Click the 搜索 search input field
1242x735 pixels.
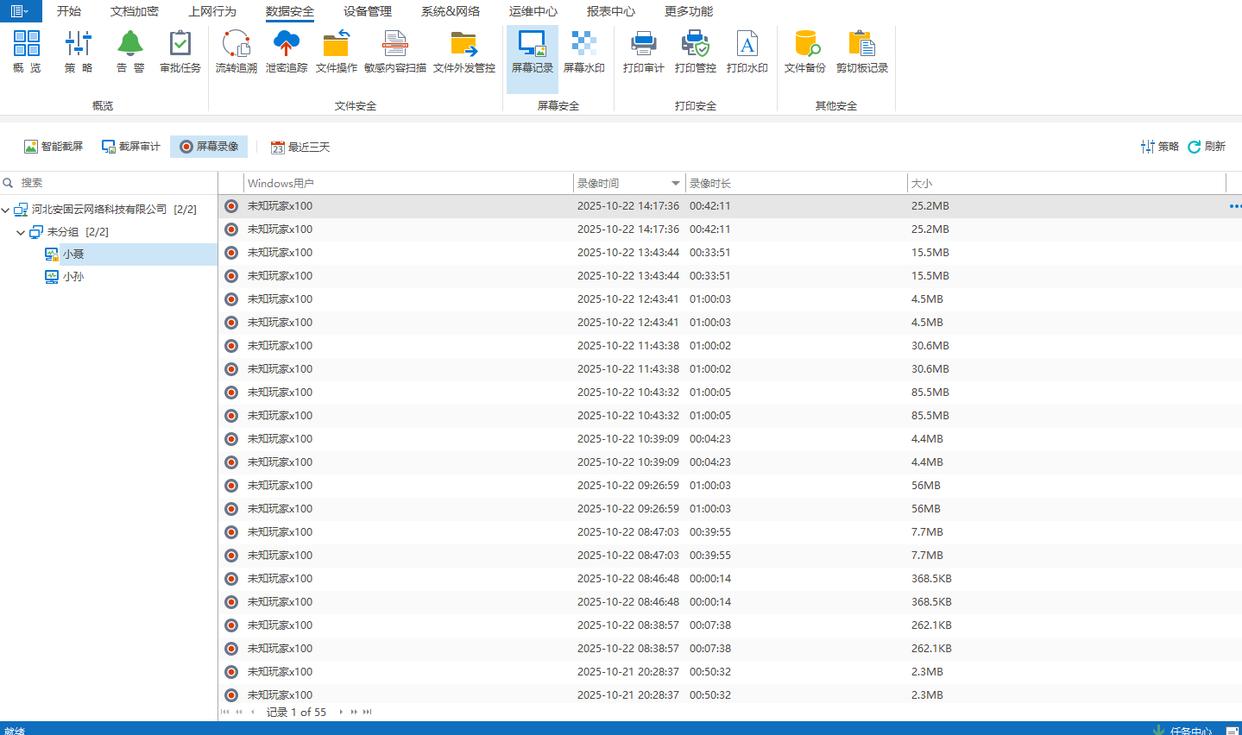pyautogui.click(x=110, y=183)
